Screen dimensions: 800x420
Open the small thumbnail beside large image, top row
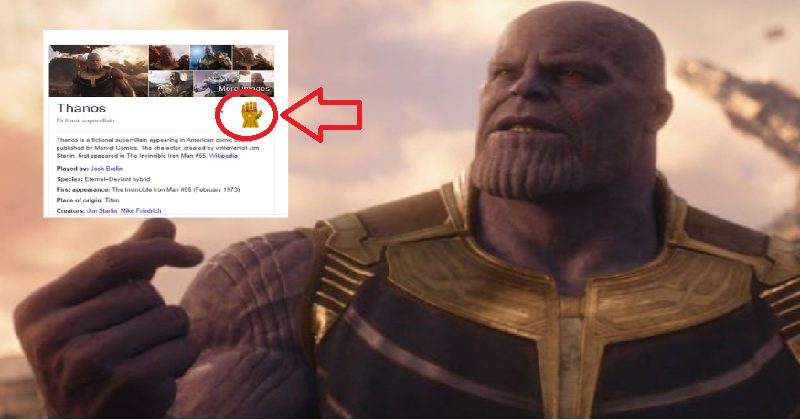tap(169, 57)
